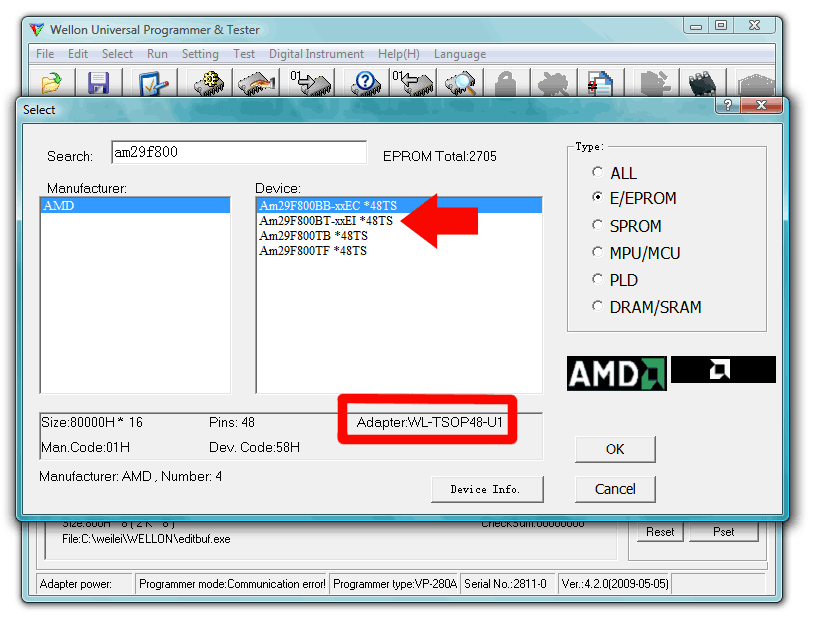
Task: Click the program chip right-arrow icon
Action: coord(311,82)
